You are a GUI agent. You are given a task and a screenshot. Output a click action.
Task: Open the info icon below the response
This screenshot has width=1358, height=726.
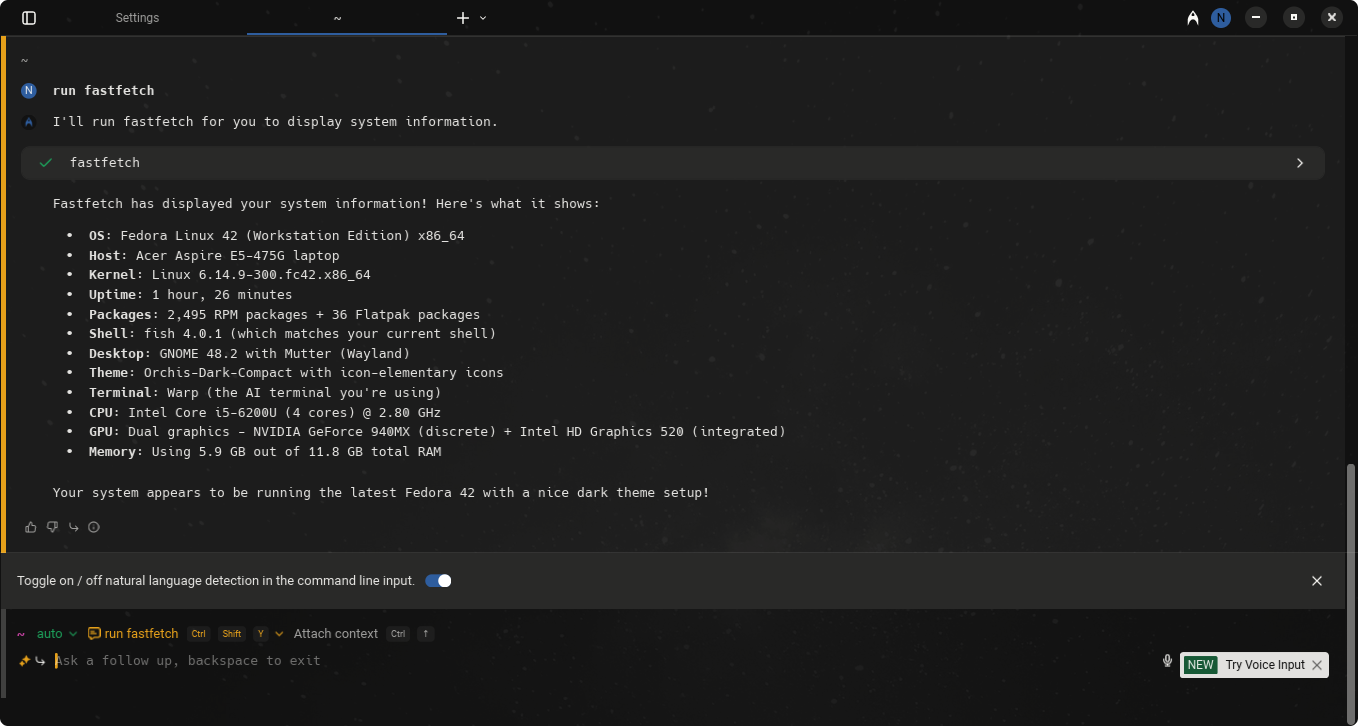[94, 527]
